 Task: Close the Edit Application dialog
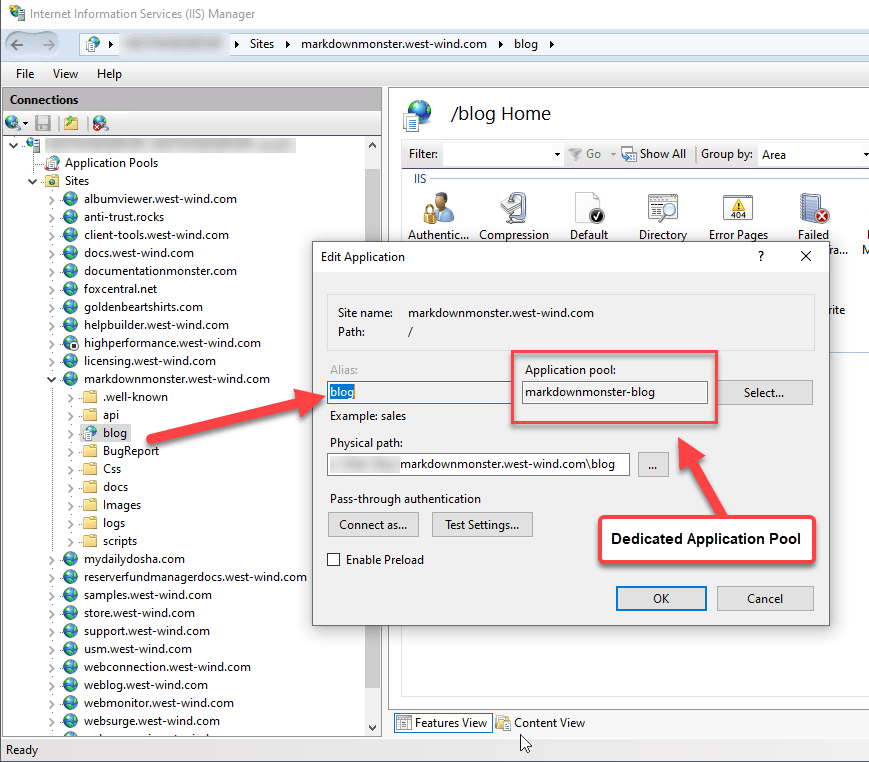806,256
